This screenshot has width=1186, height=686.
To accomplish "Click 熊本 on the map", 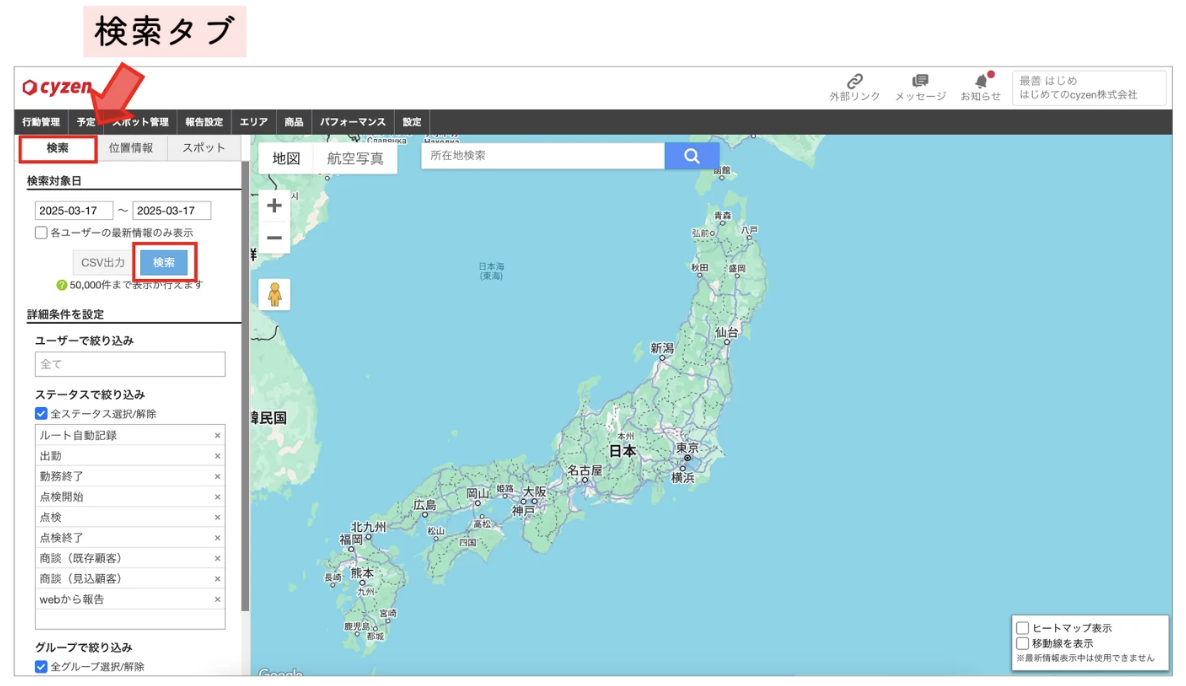I will [x=362, y=573].
